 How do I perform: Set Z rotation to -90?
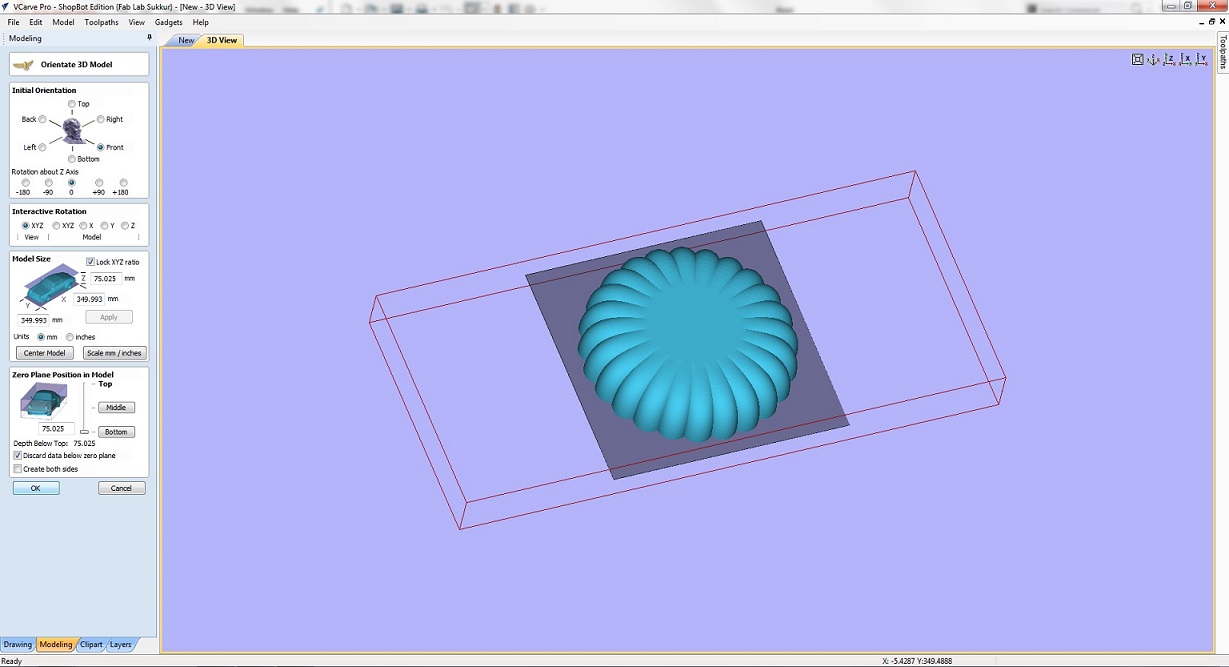click(x=48, y=183)
